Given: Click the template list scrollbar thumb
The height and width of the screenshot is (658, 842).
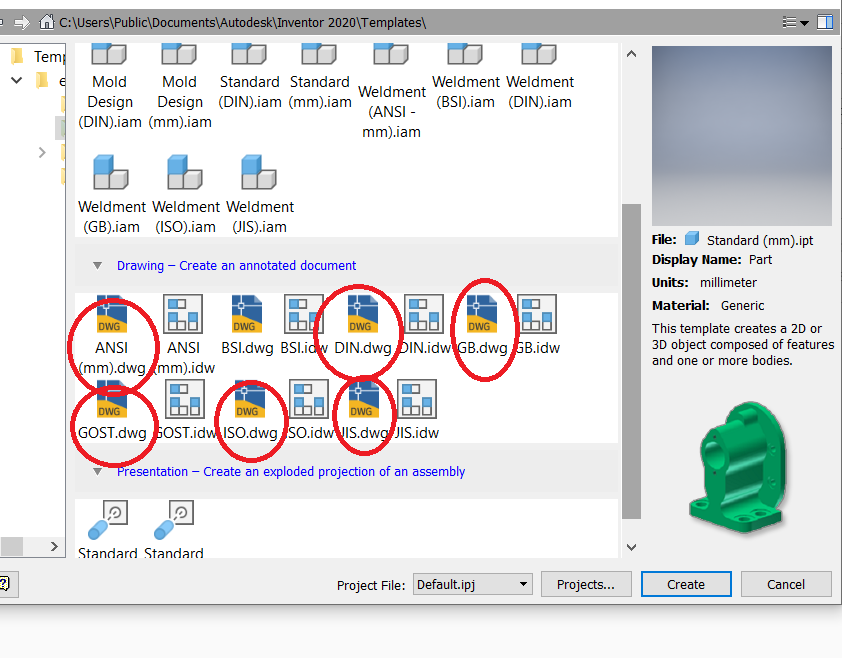Looking at the screenshot, I should [x=632, y=361].
